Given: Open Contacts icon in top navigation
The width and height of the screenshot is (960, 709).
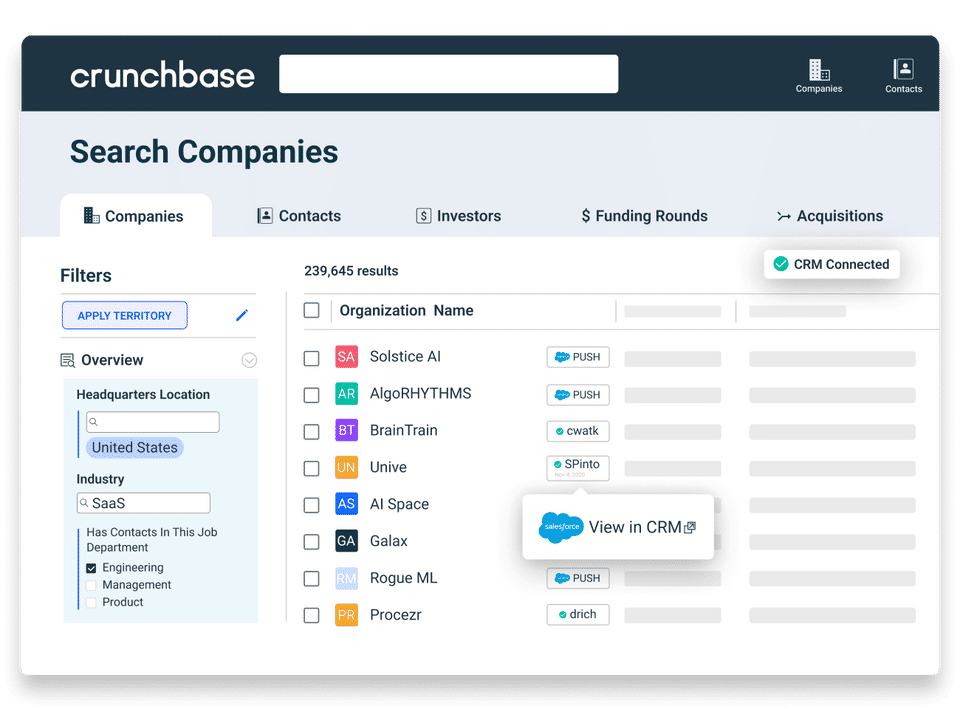Looking at the screenshot, I should [x=903, y=76].
